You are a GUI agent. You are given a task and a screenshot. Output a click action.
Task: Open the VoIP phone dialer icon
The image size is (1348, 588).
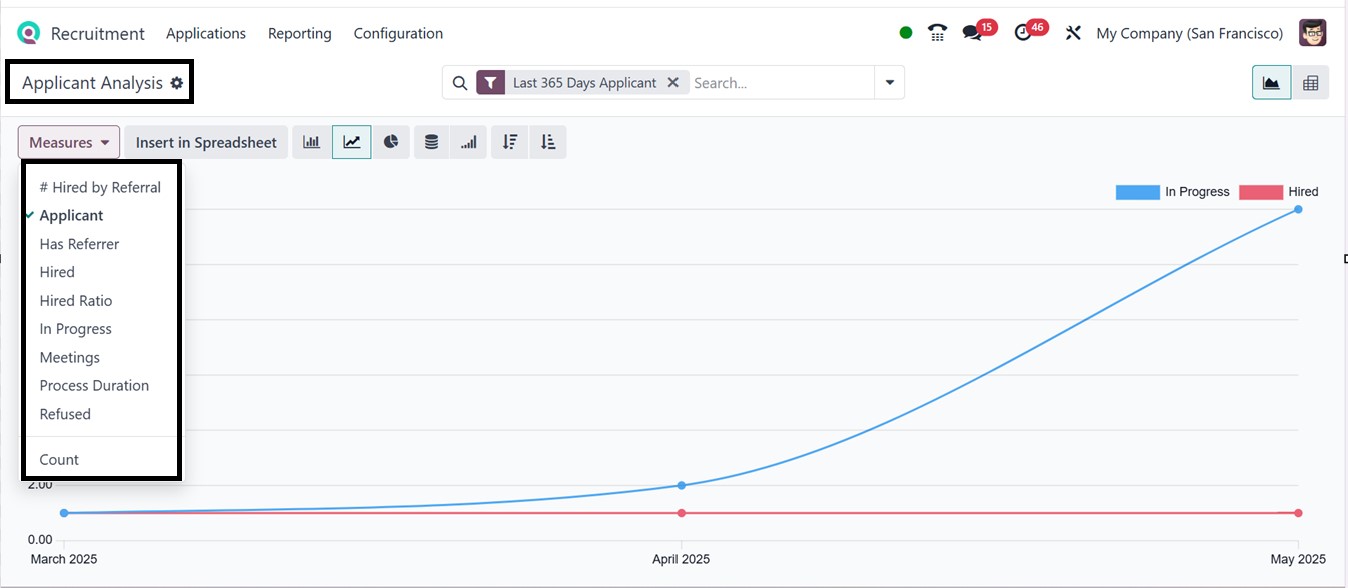pyautogui.click(x=937, y=33)
